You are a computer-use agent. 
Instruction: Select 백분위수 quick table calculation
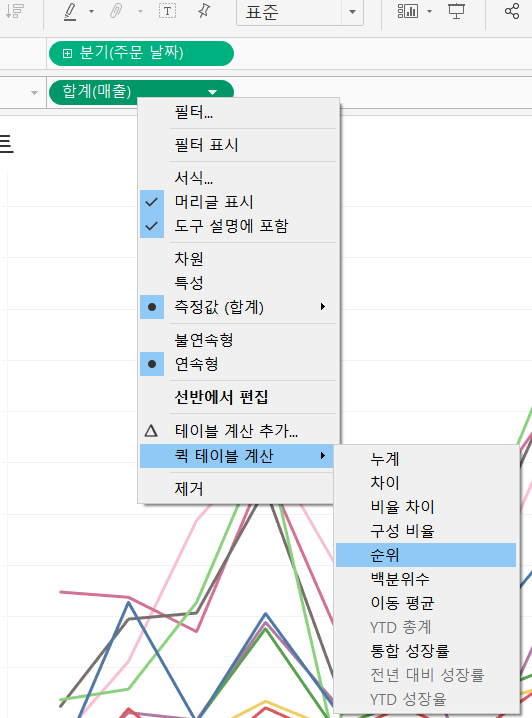coord(426,579)
